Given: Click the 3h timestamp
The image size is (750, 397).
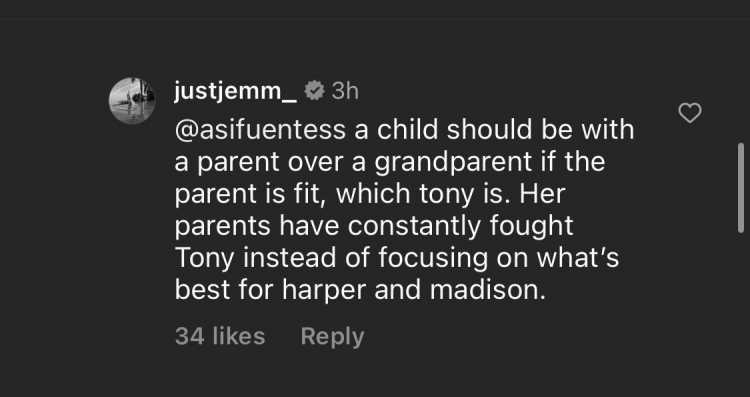Looking at the screenshot, I should coord(344,91).
